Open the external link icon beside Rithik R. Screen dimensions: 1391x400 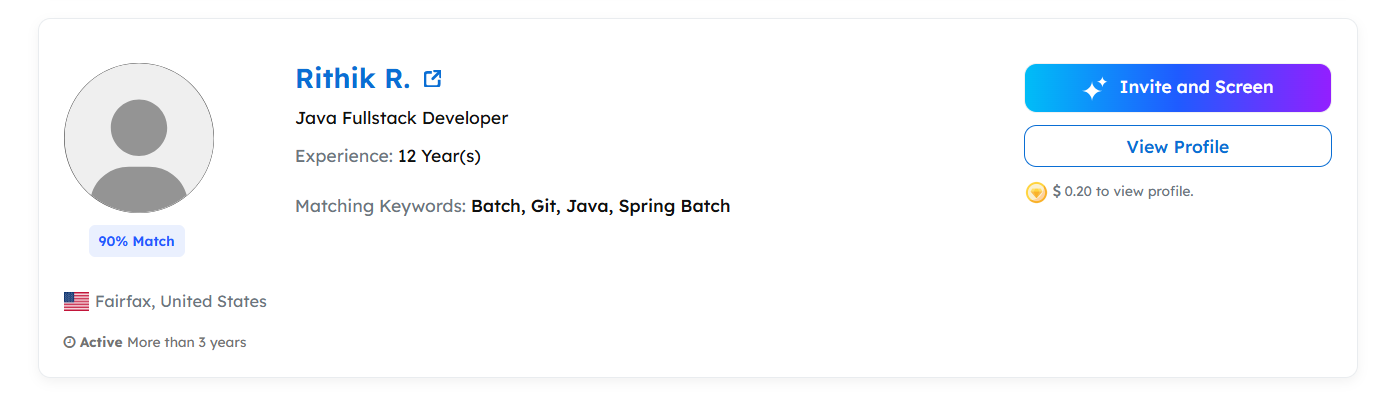point(432,79)
